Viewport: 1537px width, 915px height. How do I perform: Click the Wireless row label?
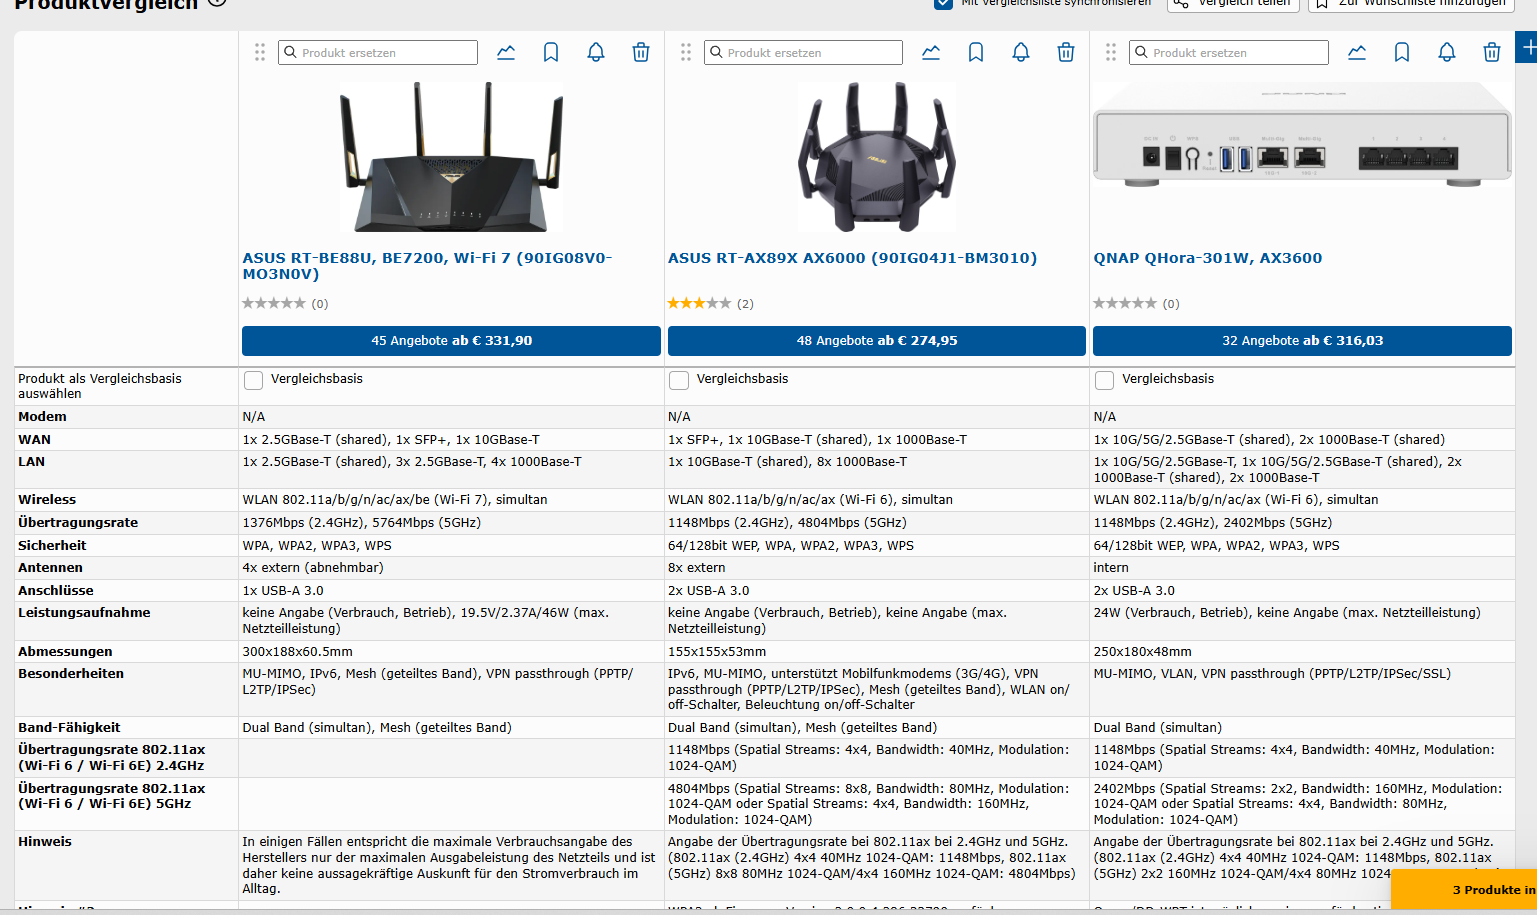point(47,500)
